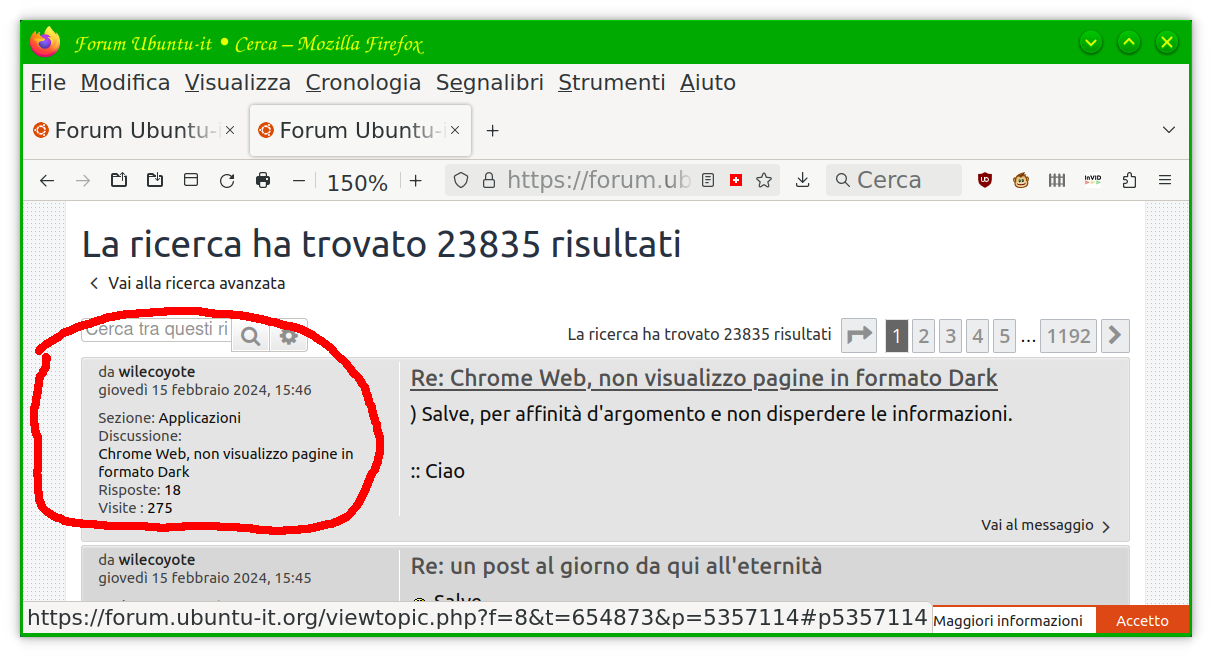Open the Strumenti menu

tap(612, 83)
